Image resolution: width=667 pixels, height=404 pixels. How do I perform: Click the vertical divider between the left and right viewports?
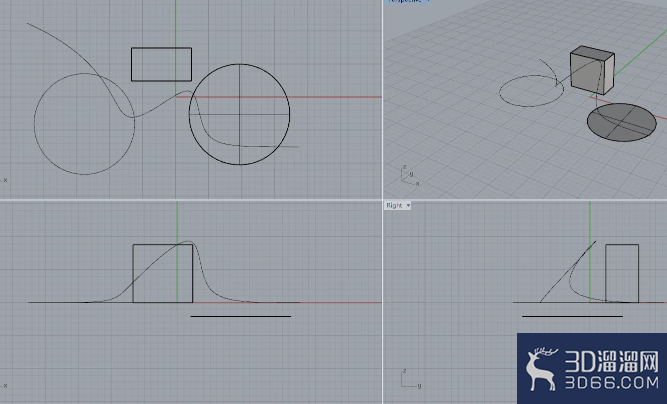coord(382,202)
